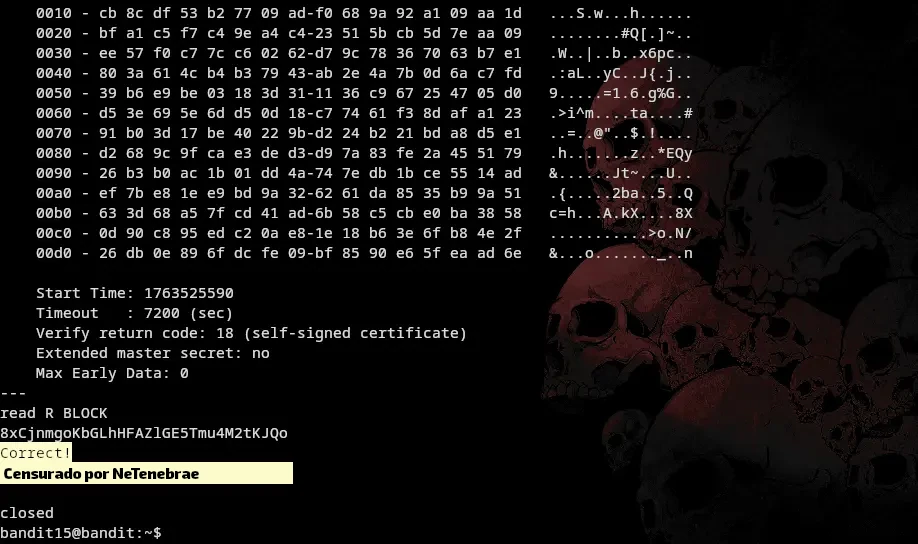Viewport: 918px width, 544px height.
Task: Click the '---' separator line
Action: pos(13,393)
